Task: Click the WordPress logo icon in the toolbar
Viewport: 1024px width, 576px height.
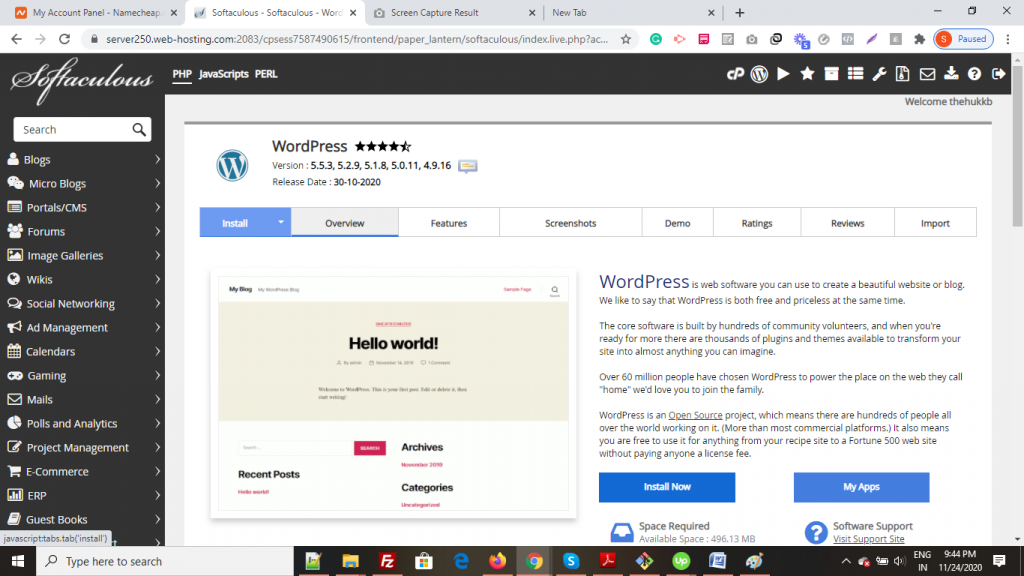Action: (x=760, y=73)
